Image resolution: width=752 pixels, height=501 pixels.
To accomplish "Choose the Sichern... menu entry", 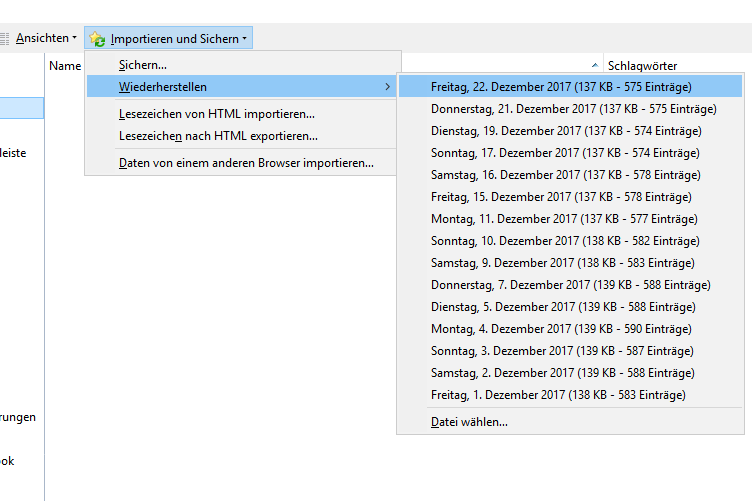I will point(142,65).
